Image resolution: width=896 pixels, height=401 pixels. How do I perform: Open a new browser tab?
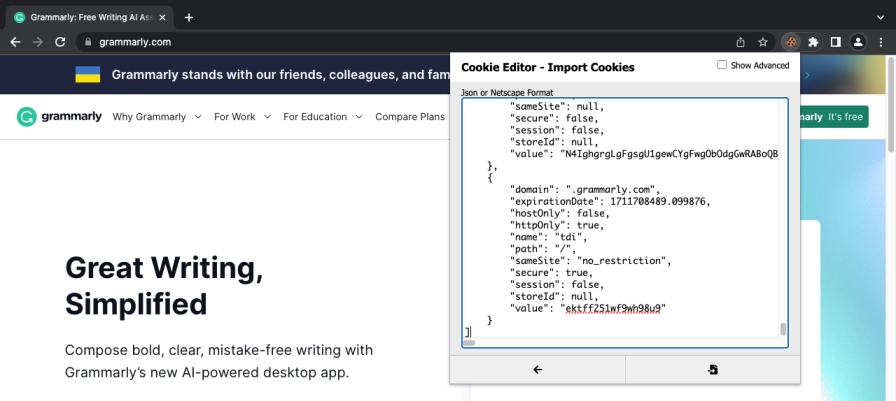coord(189,17)
